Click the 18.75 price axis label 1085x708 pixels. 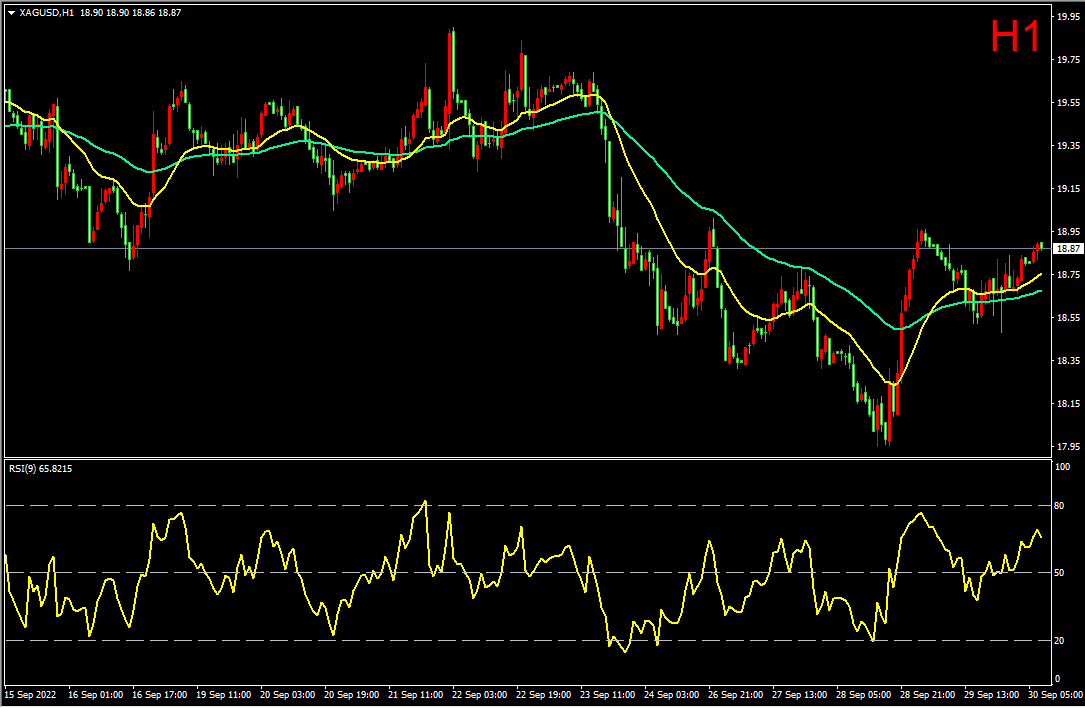click(1068, 275)
